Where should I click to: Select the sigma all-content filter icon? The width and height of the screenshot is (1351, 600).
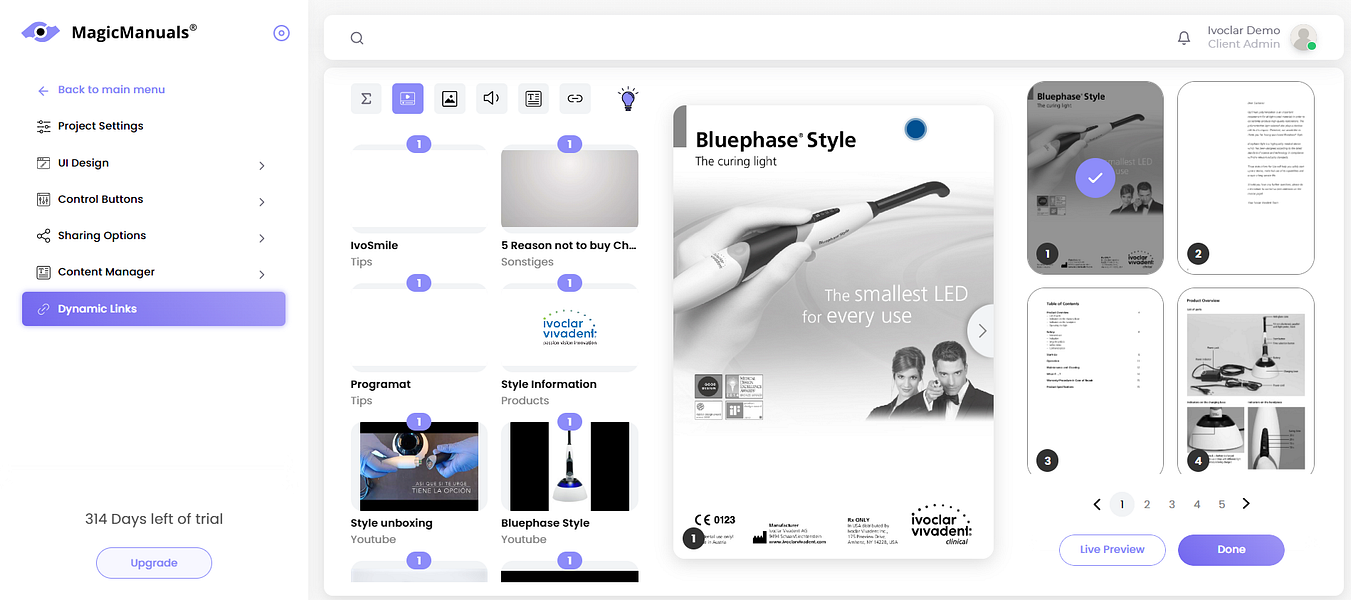click(366, 98)
